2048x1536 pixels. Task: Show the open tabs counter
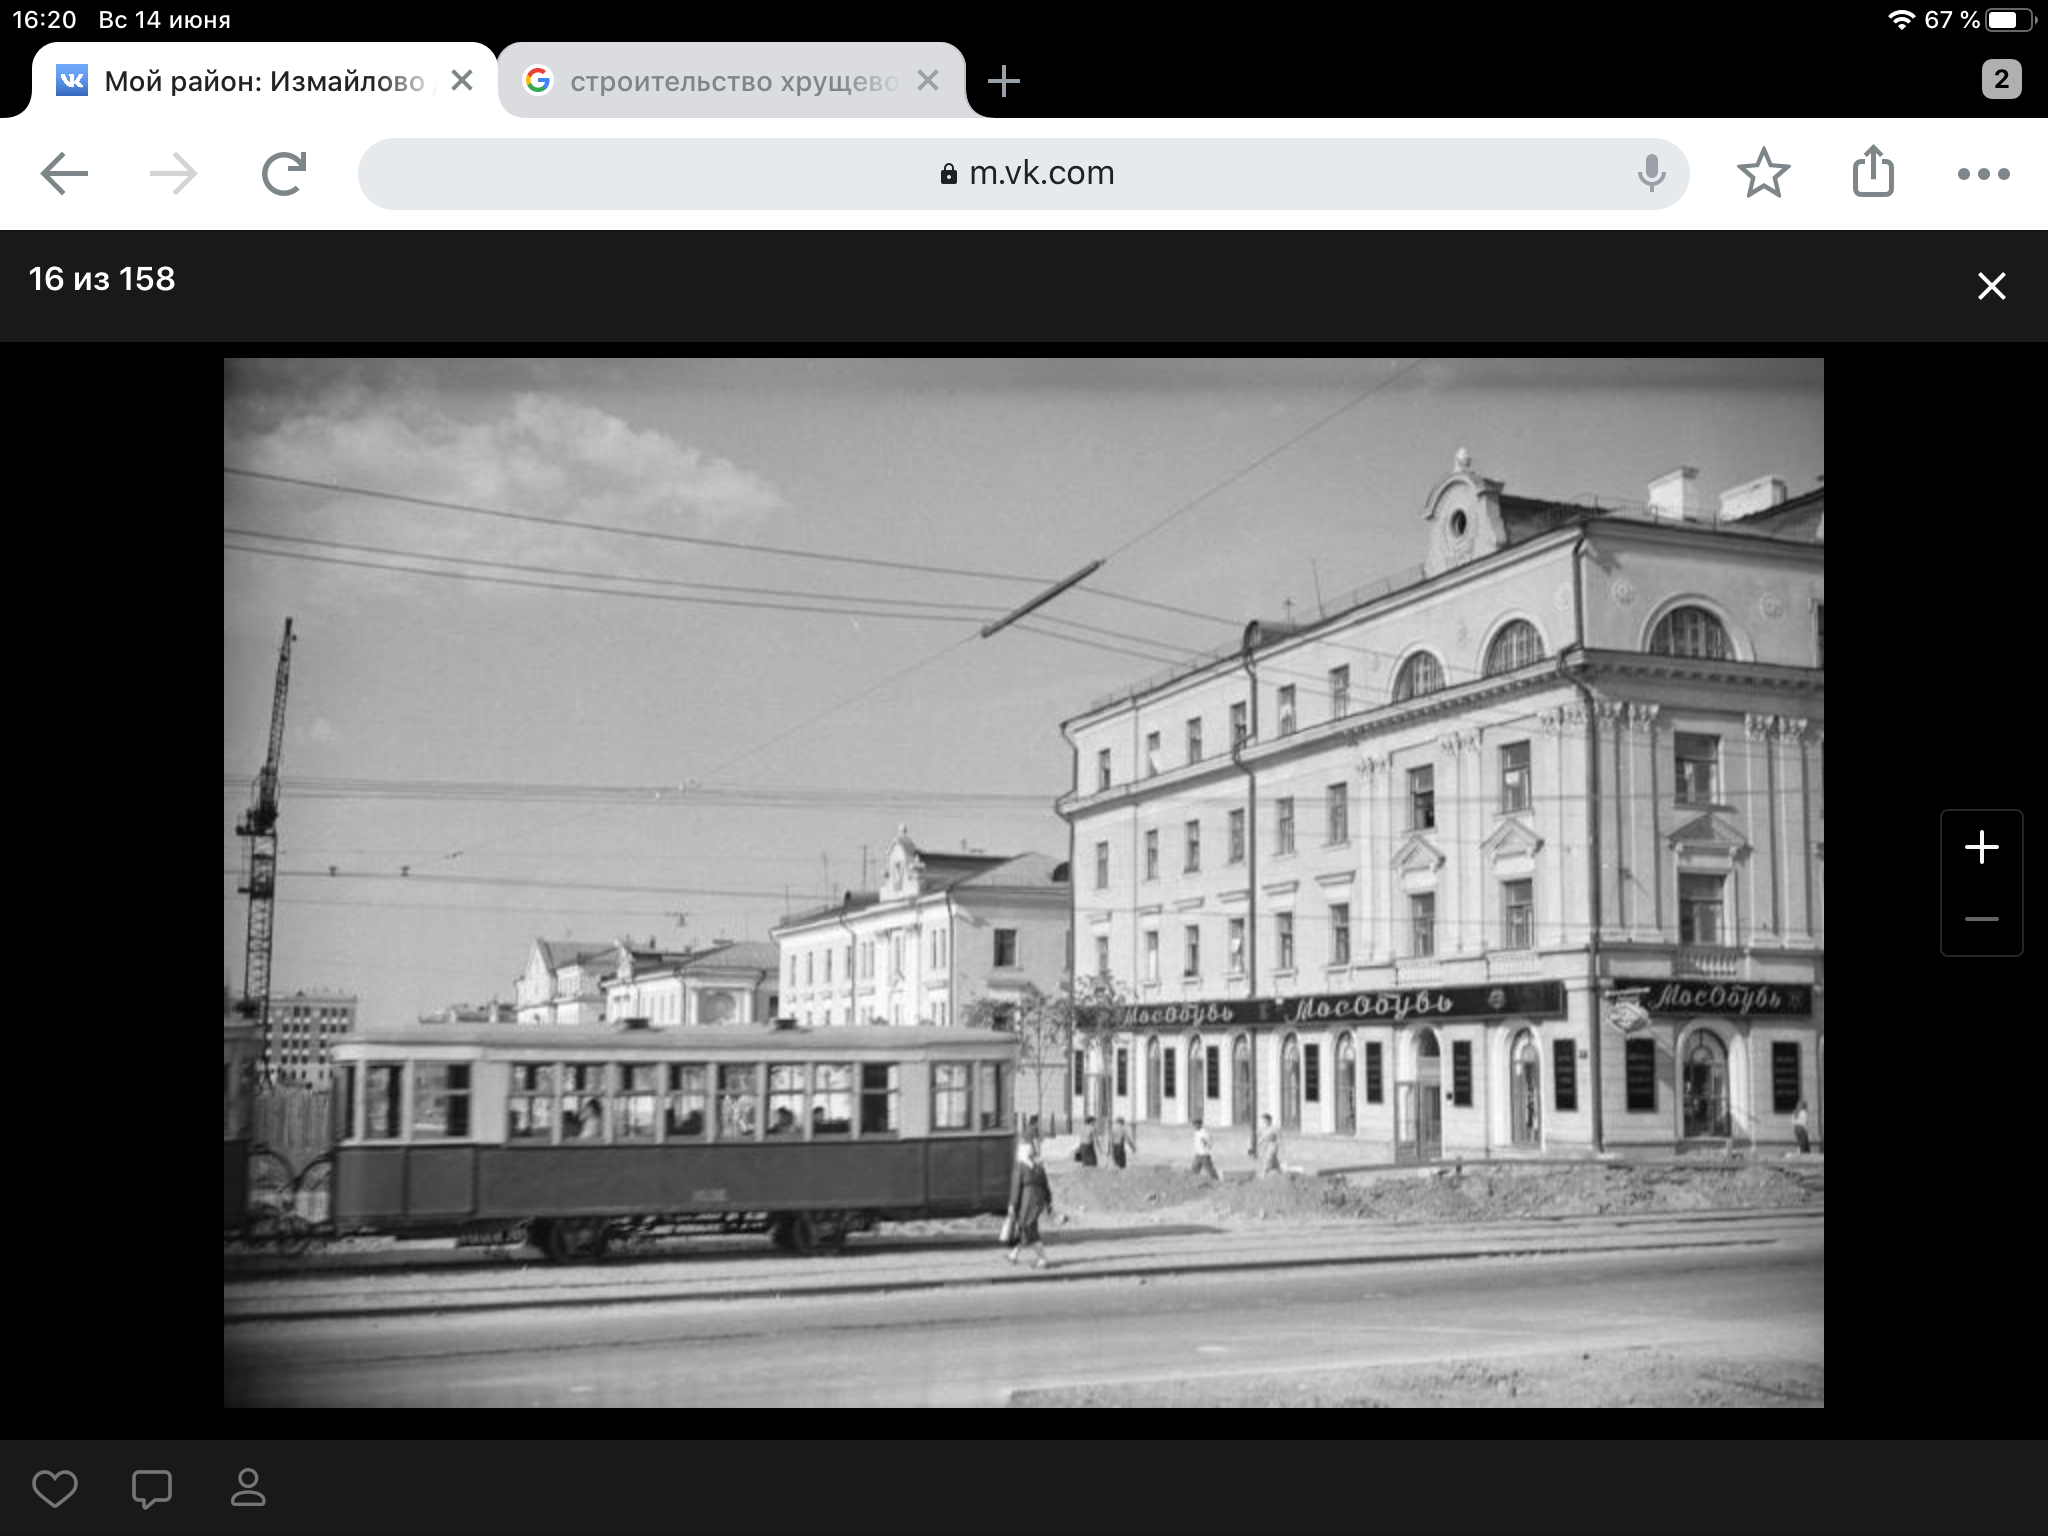(2001, 80)
